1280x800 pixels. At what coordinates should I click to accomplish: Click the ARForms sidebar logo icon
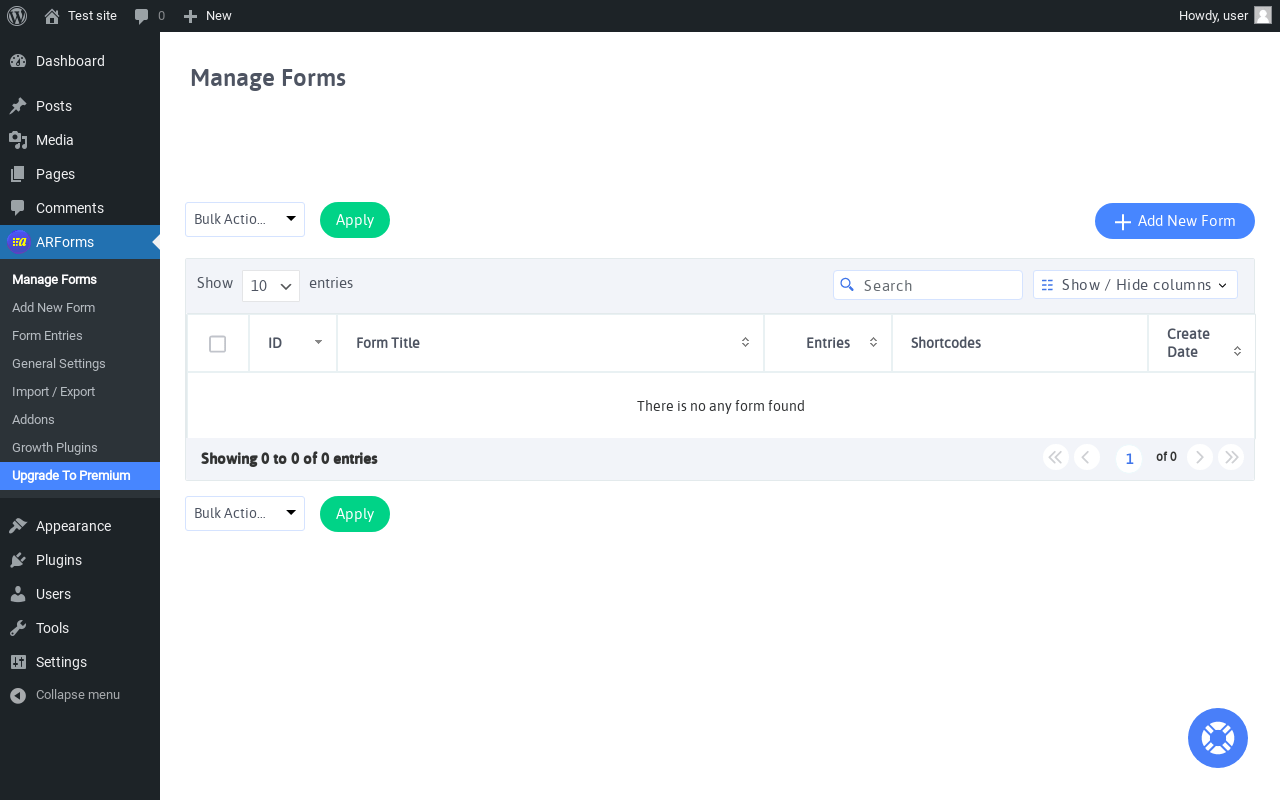(x=19, y=242)
